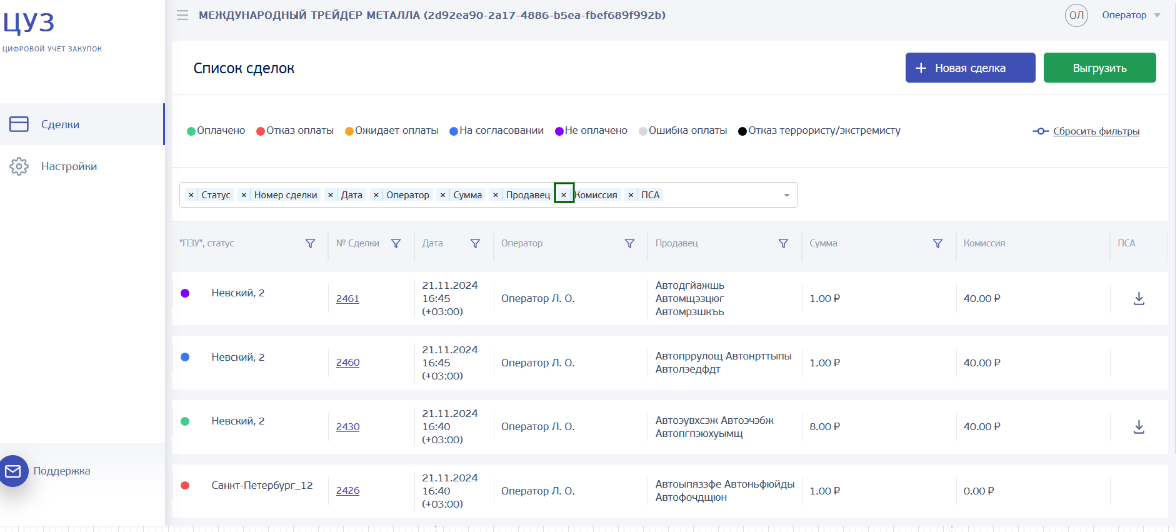Viewport: 1176px width, 532px height.
Task: Open the status column filter funnel
Action: 310,243
